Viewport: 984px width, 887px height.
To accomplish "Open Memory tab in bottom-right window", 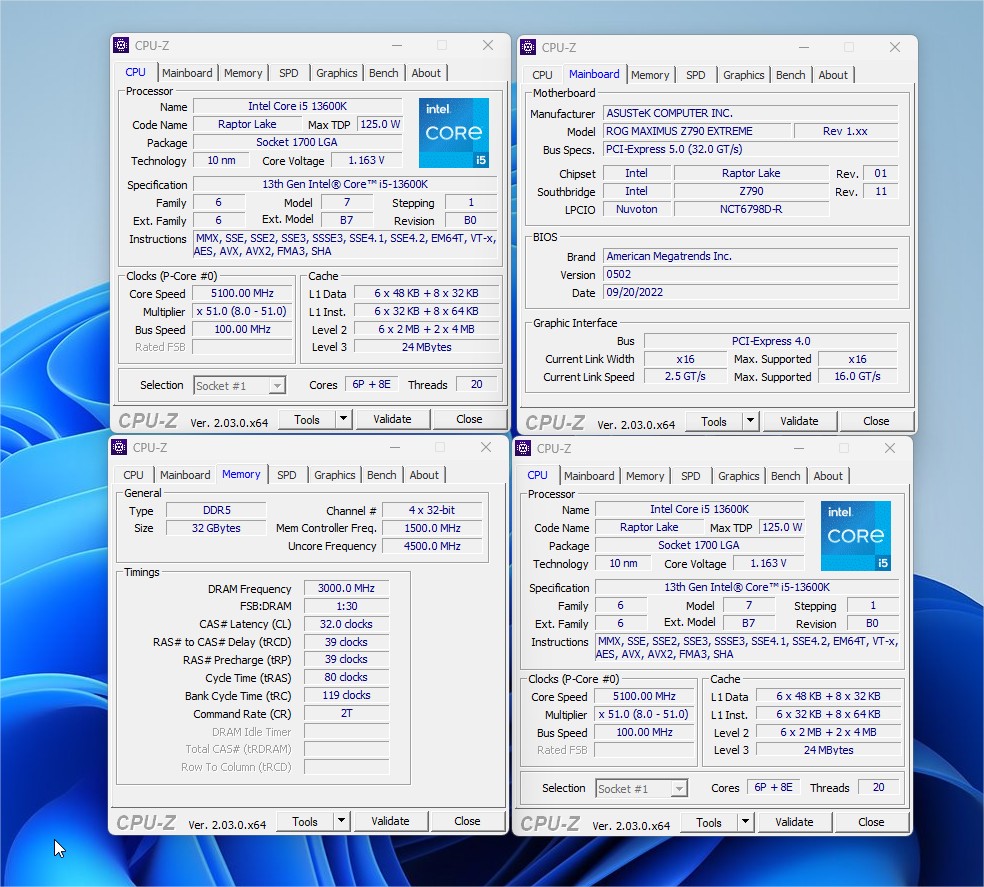I will [x=645, y=476].
